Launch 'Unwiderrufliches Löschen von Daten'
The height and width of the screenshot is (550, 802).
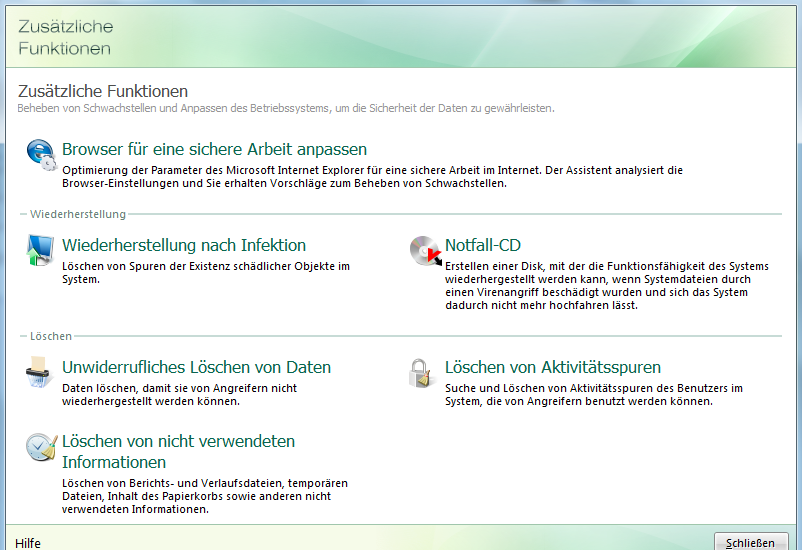[x=196, y=367]
